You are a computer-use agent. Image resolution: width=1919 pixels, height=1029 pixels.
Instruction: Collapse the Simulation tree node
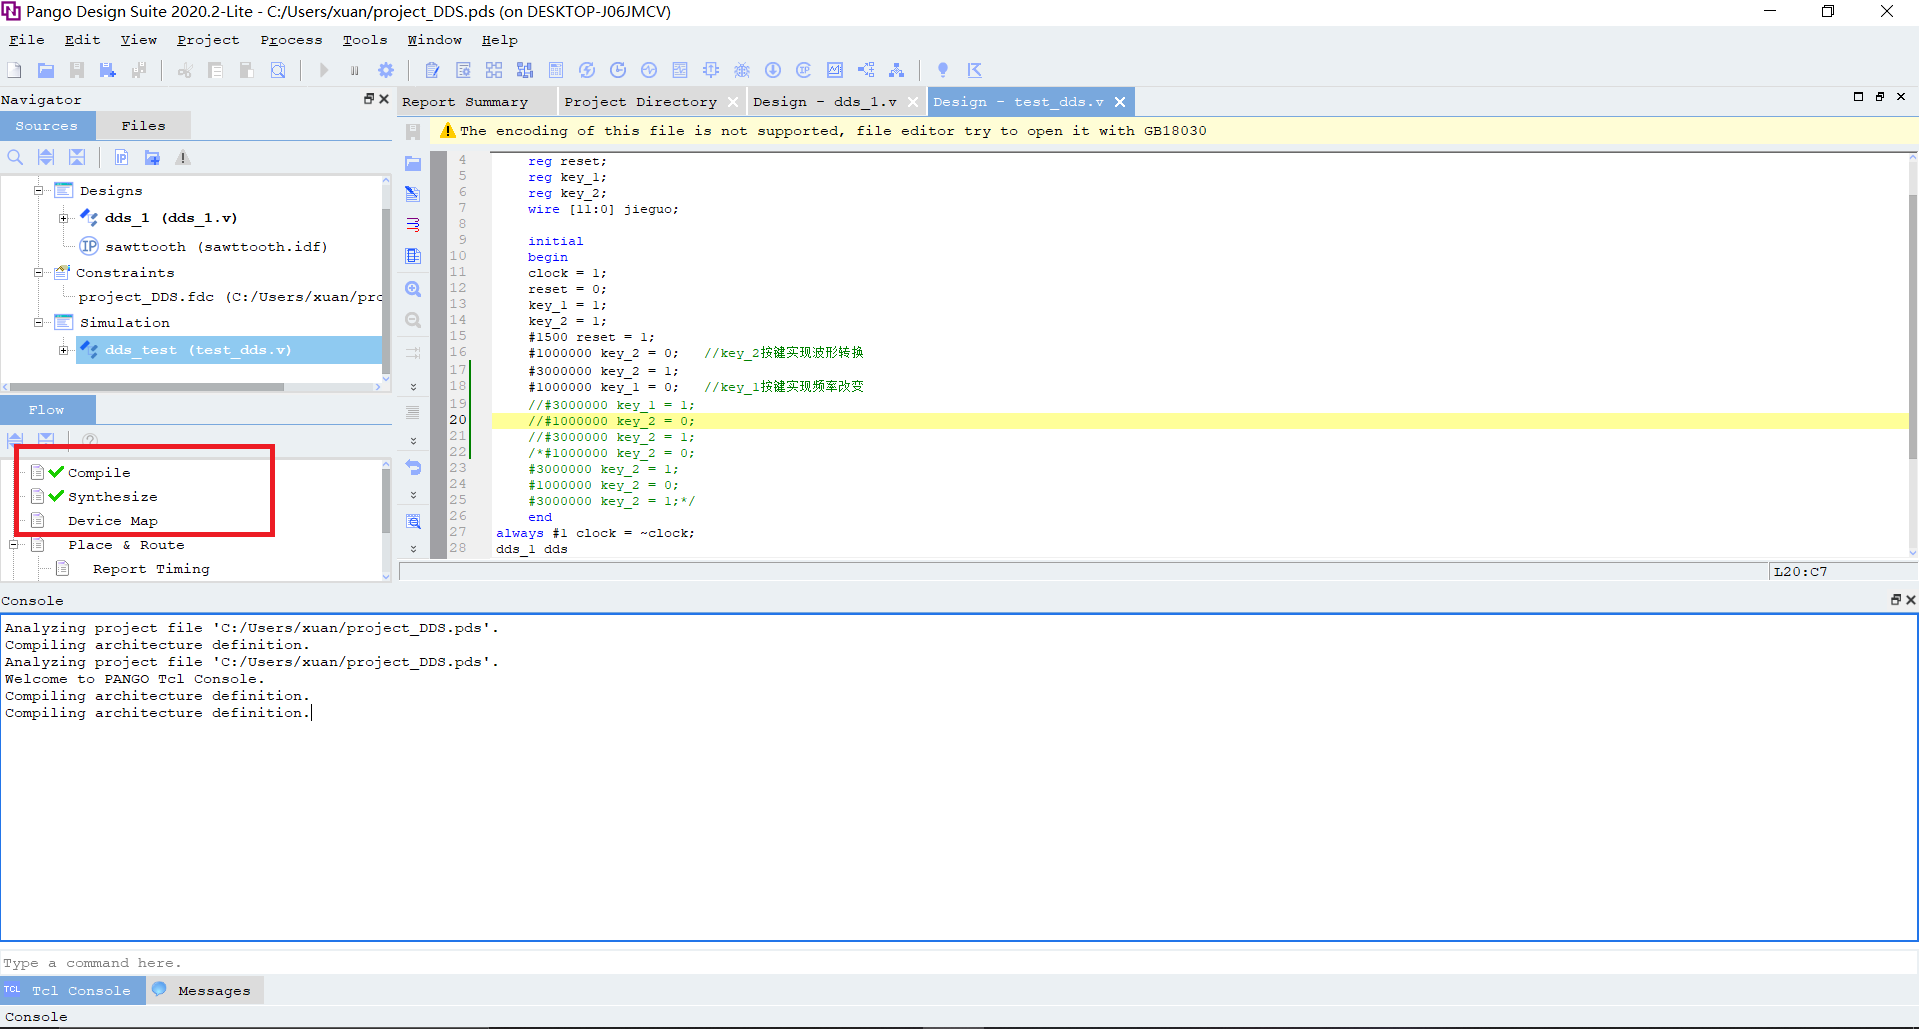click(38, 322)
